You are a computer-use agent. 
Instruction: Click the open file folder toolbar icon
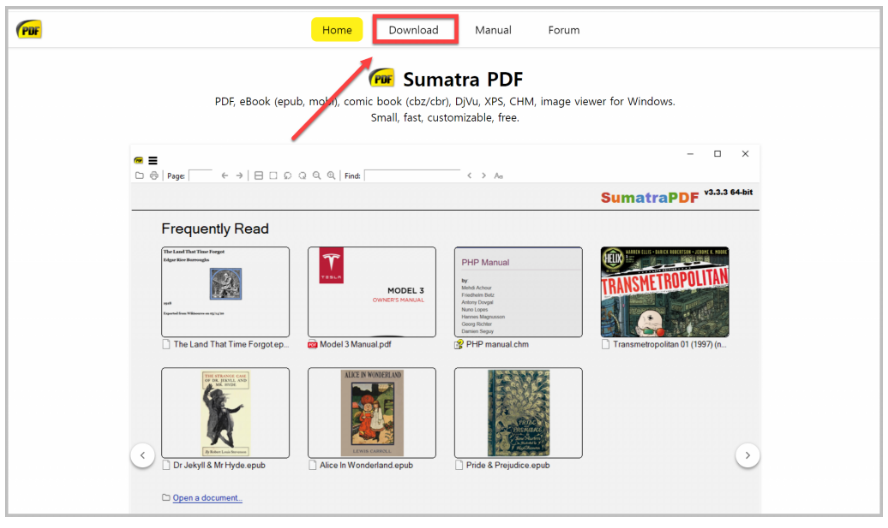[x=139, y=176]
